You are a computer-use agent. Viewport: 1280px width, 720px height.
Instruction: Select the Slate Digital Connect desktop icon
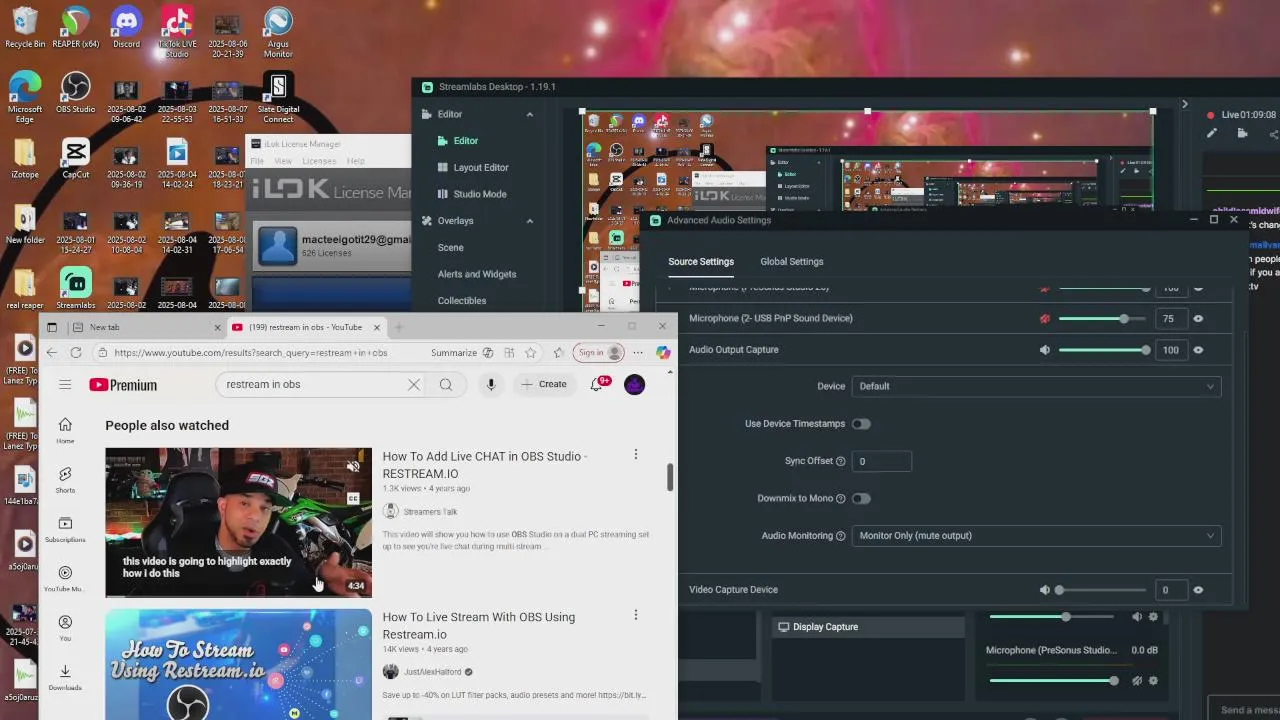pyautogui.click(x=278, y=96)
